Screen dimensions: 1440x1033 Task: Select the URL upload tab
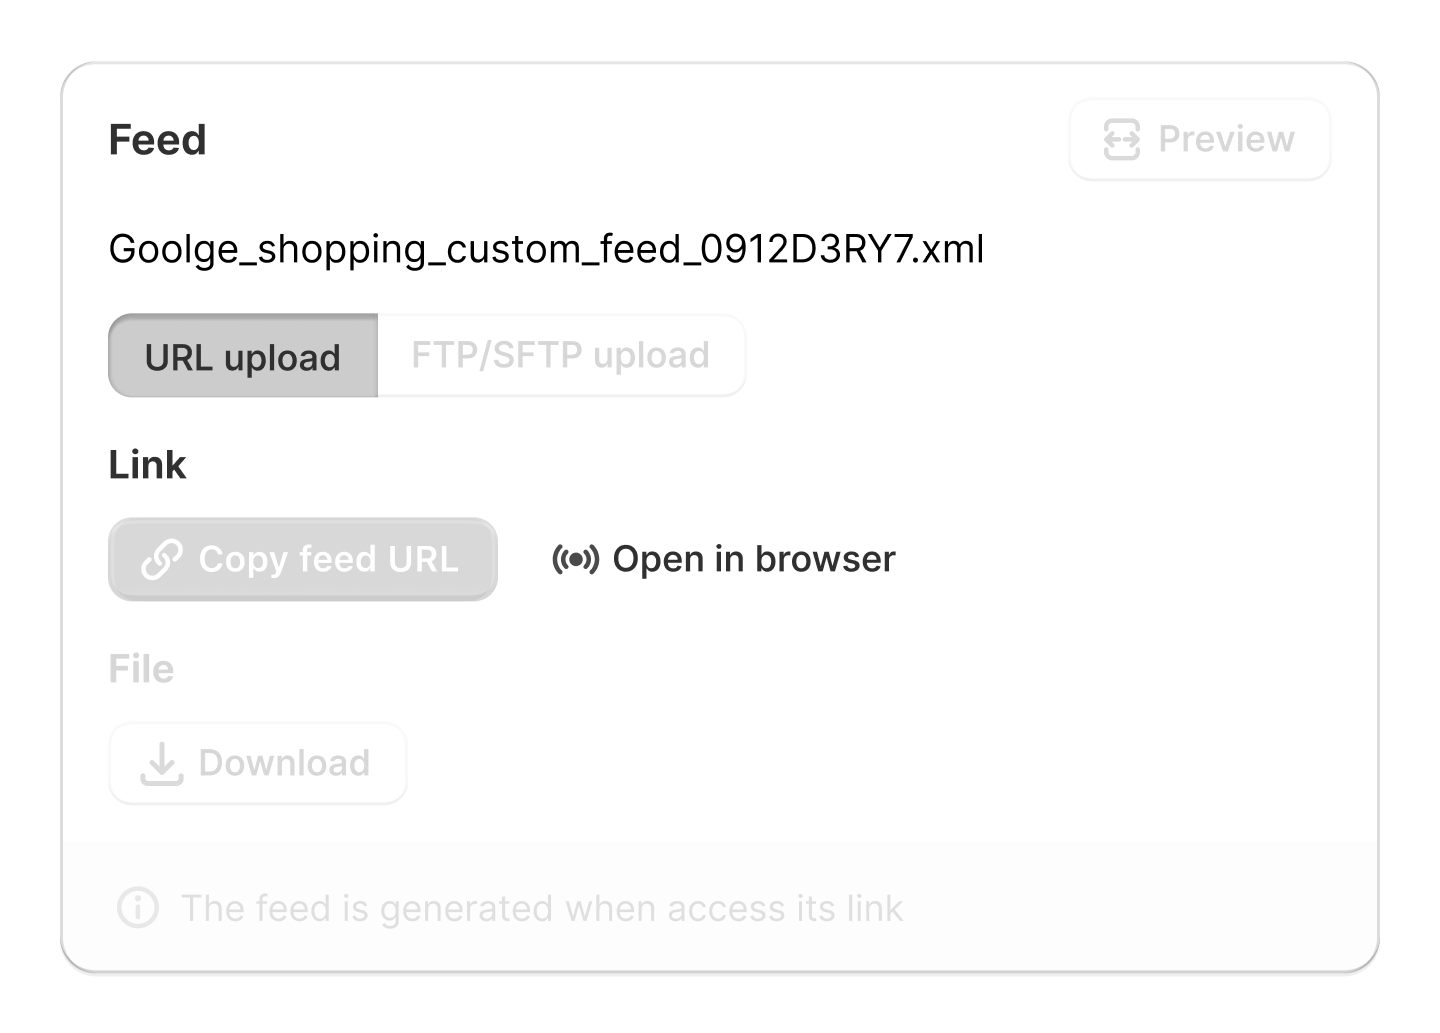pyautogui.click(x=243, y=357)
